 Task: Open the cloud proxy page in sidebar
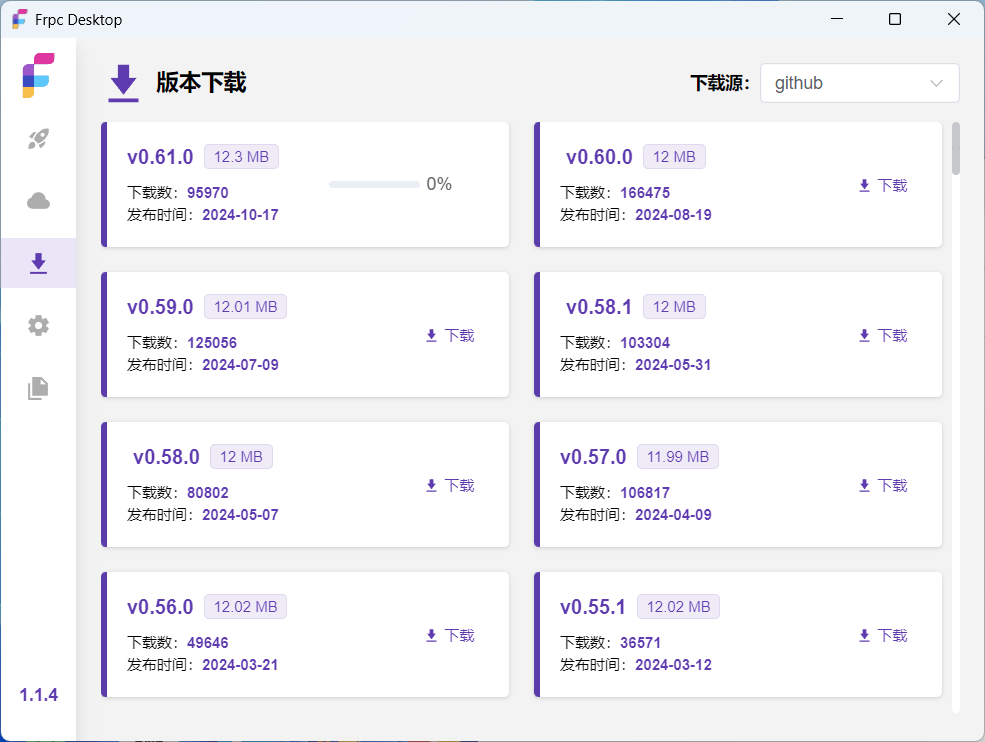click(x=38, y=201)
